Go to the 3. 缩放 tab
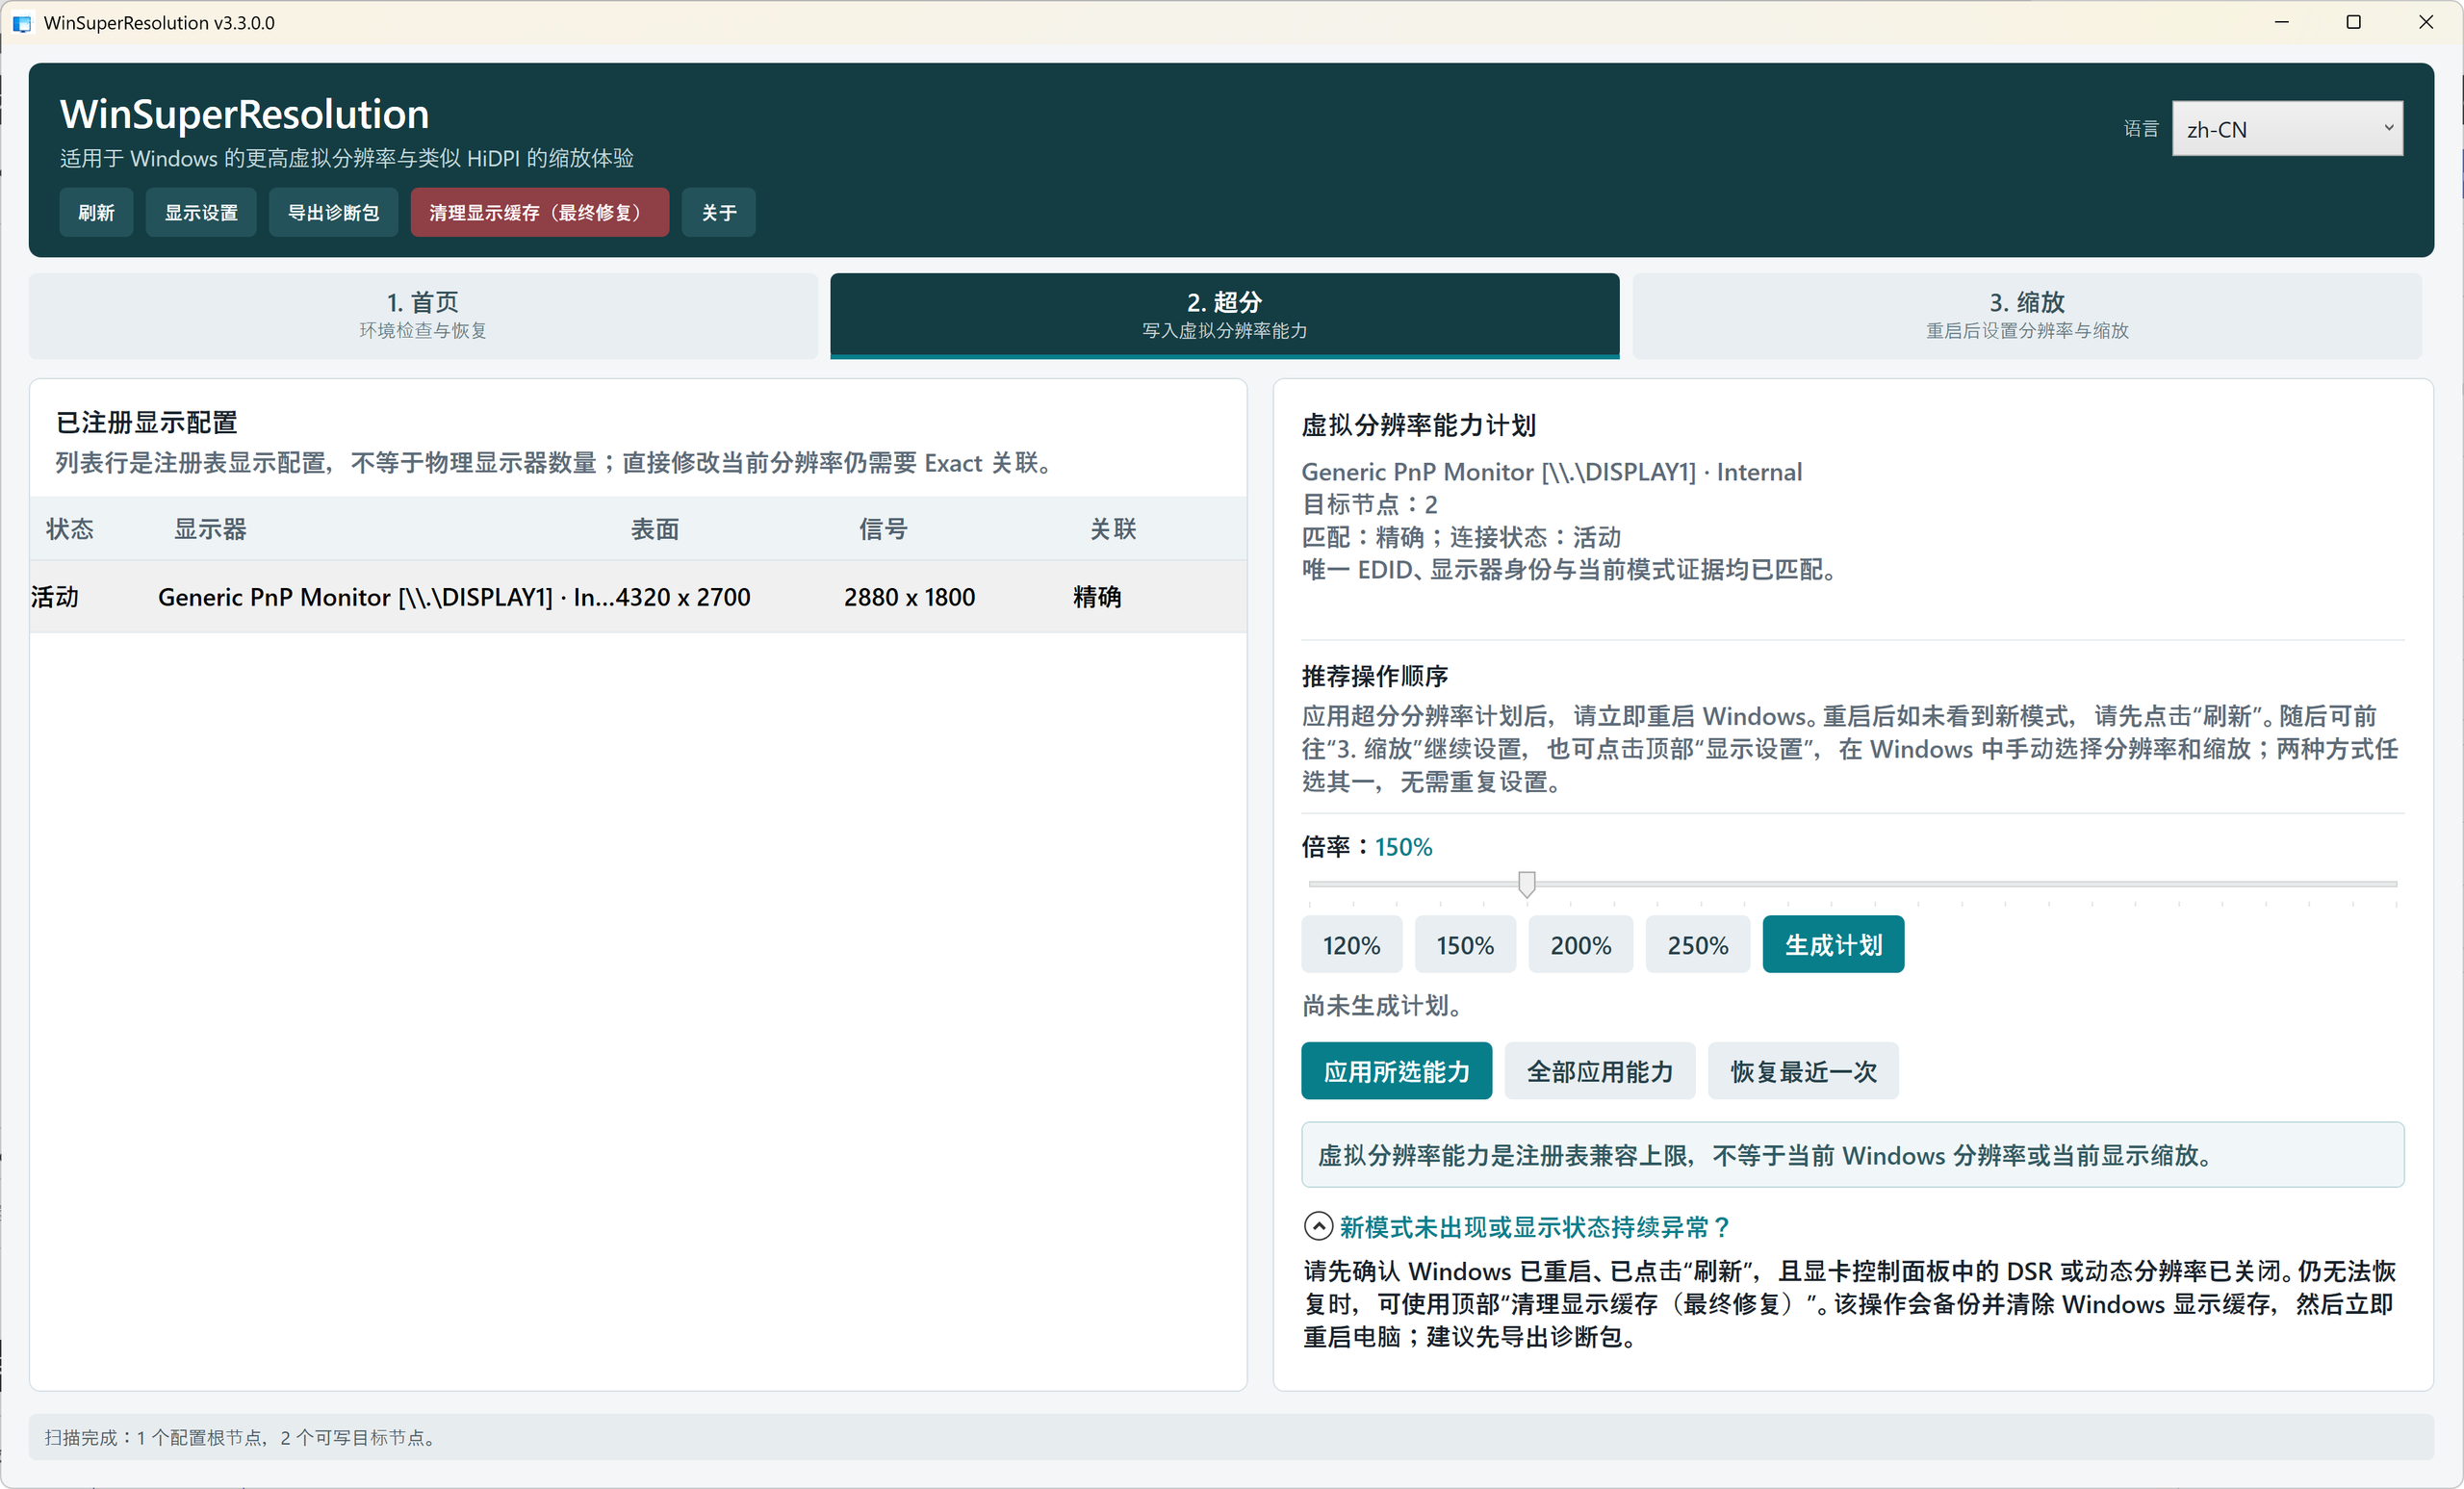 tap(2027, 315)
